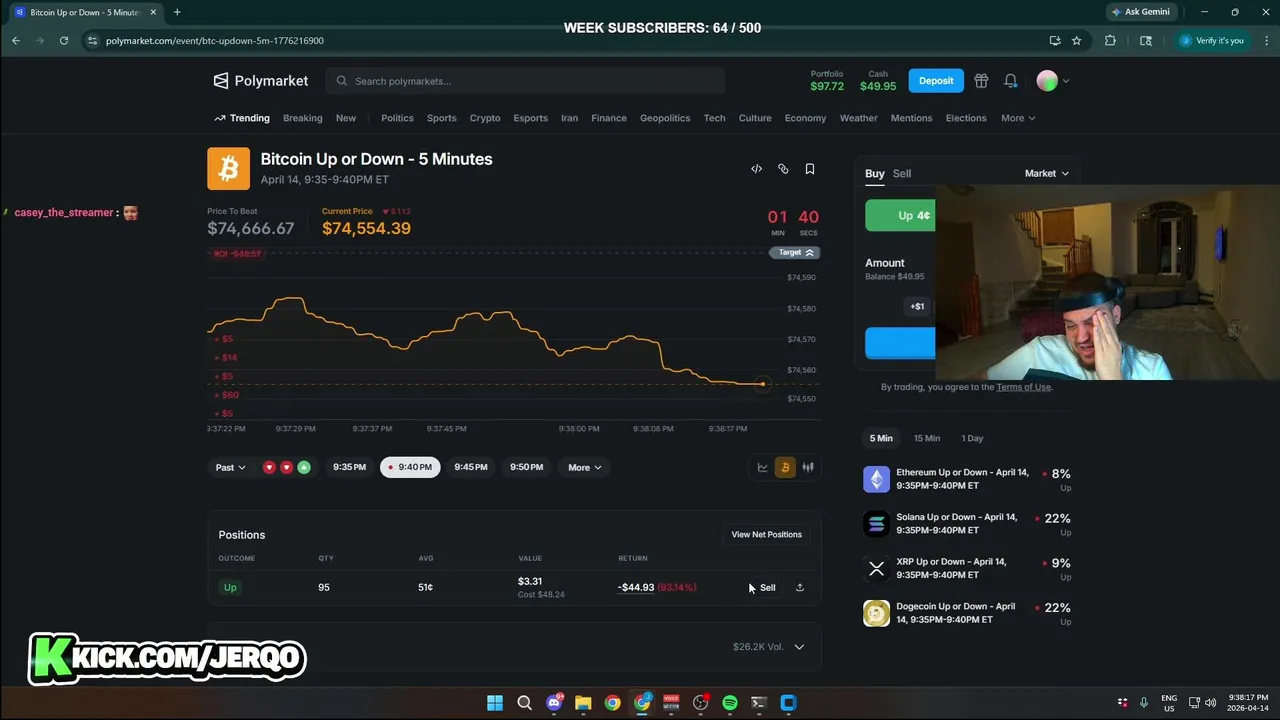Collapse the Target chart label

[x=794, y=253]
